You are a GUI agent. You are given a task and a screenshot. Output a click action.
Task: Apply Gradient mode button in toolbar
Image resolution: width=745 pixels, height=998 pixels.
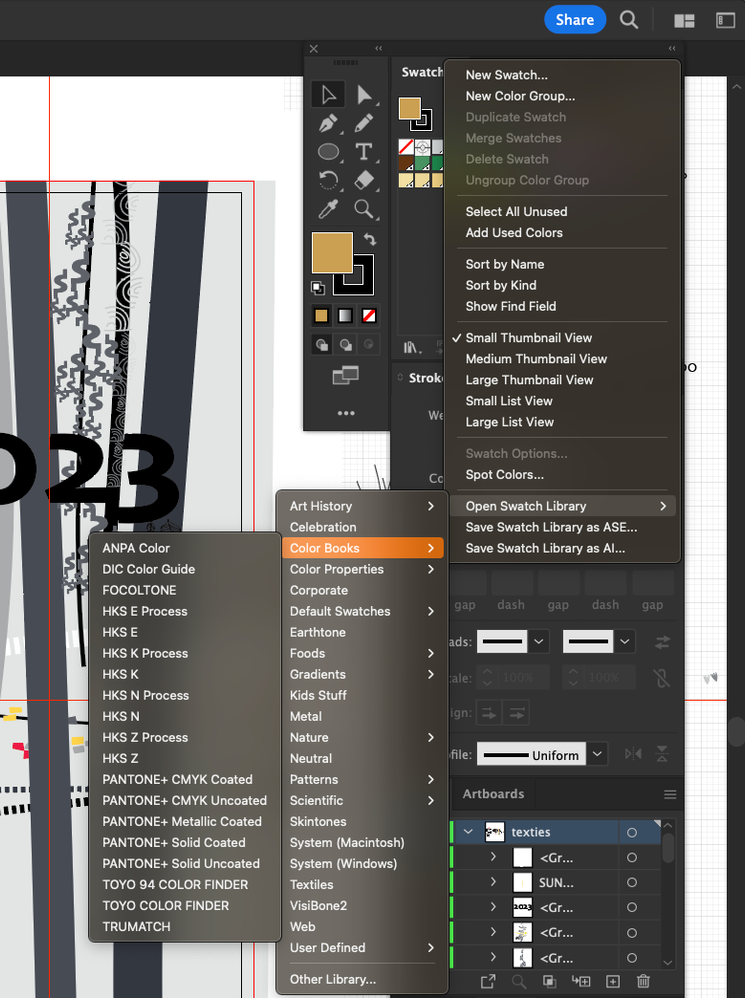[345, 316]
